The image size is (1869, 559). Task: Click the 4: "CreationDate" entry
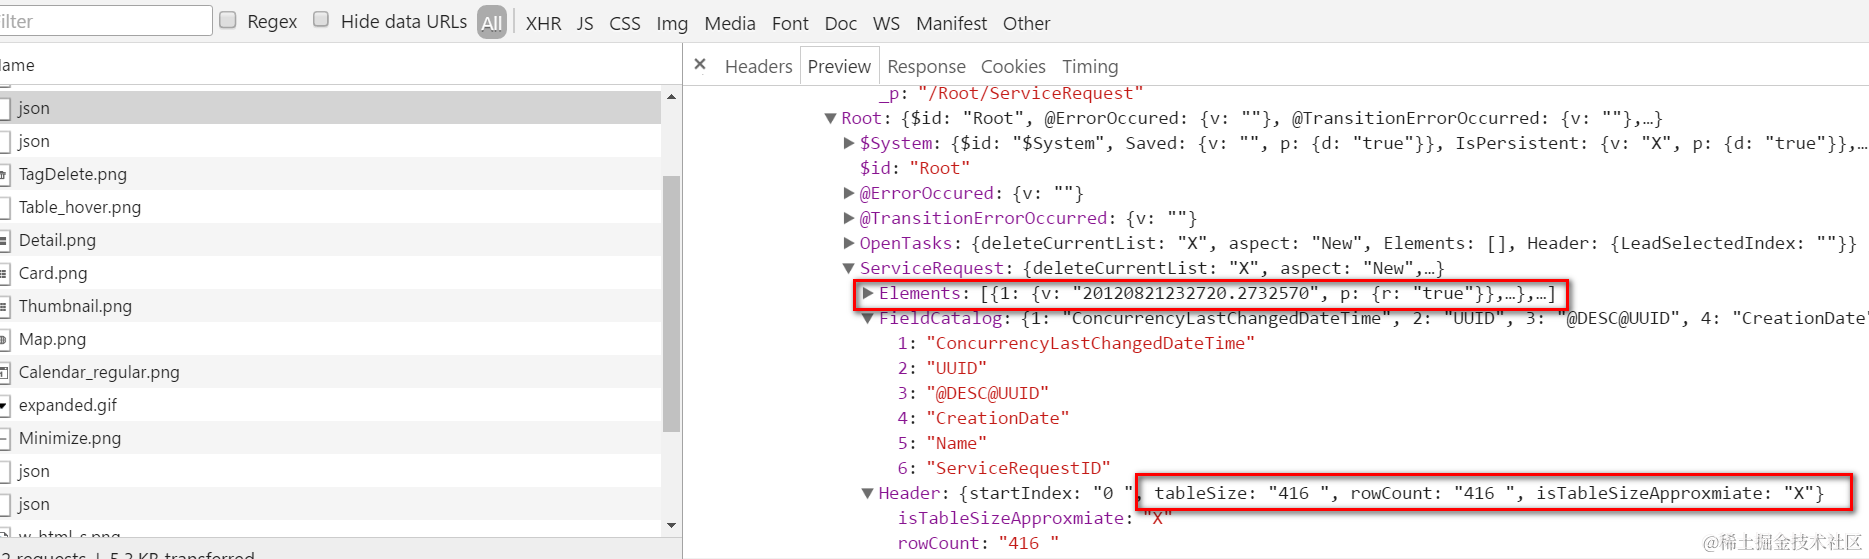point(983,418)
